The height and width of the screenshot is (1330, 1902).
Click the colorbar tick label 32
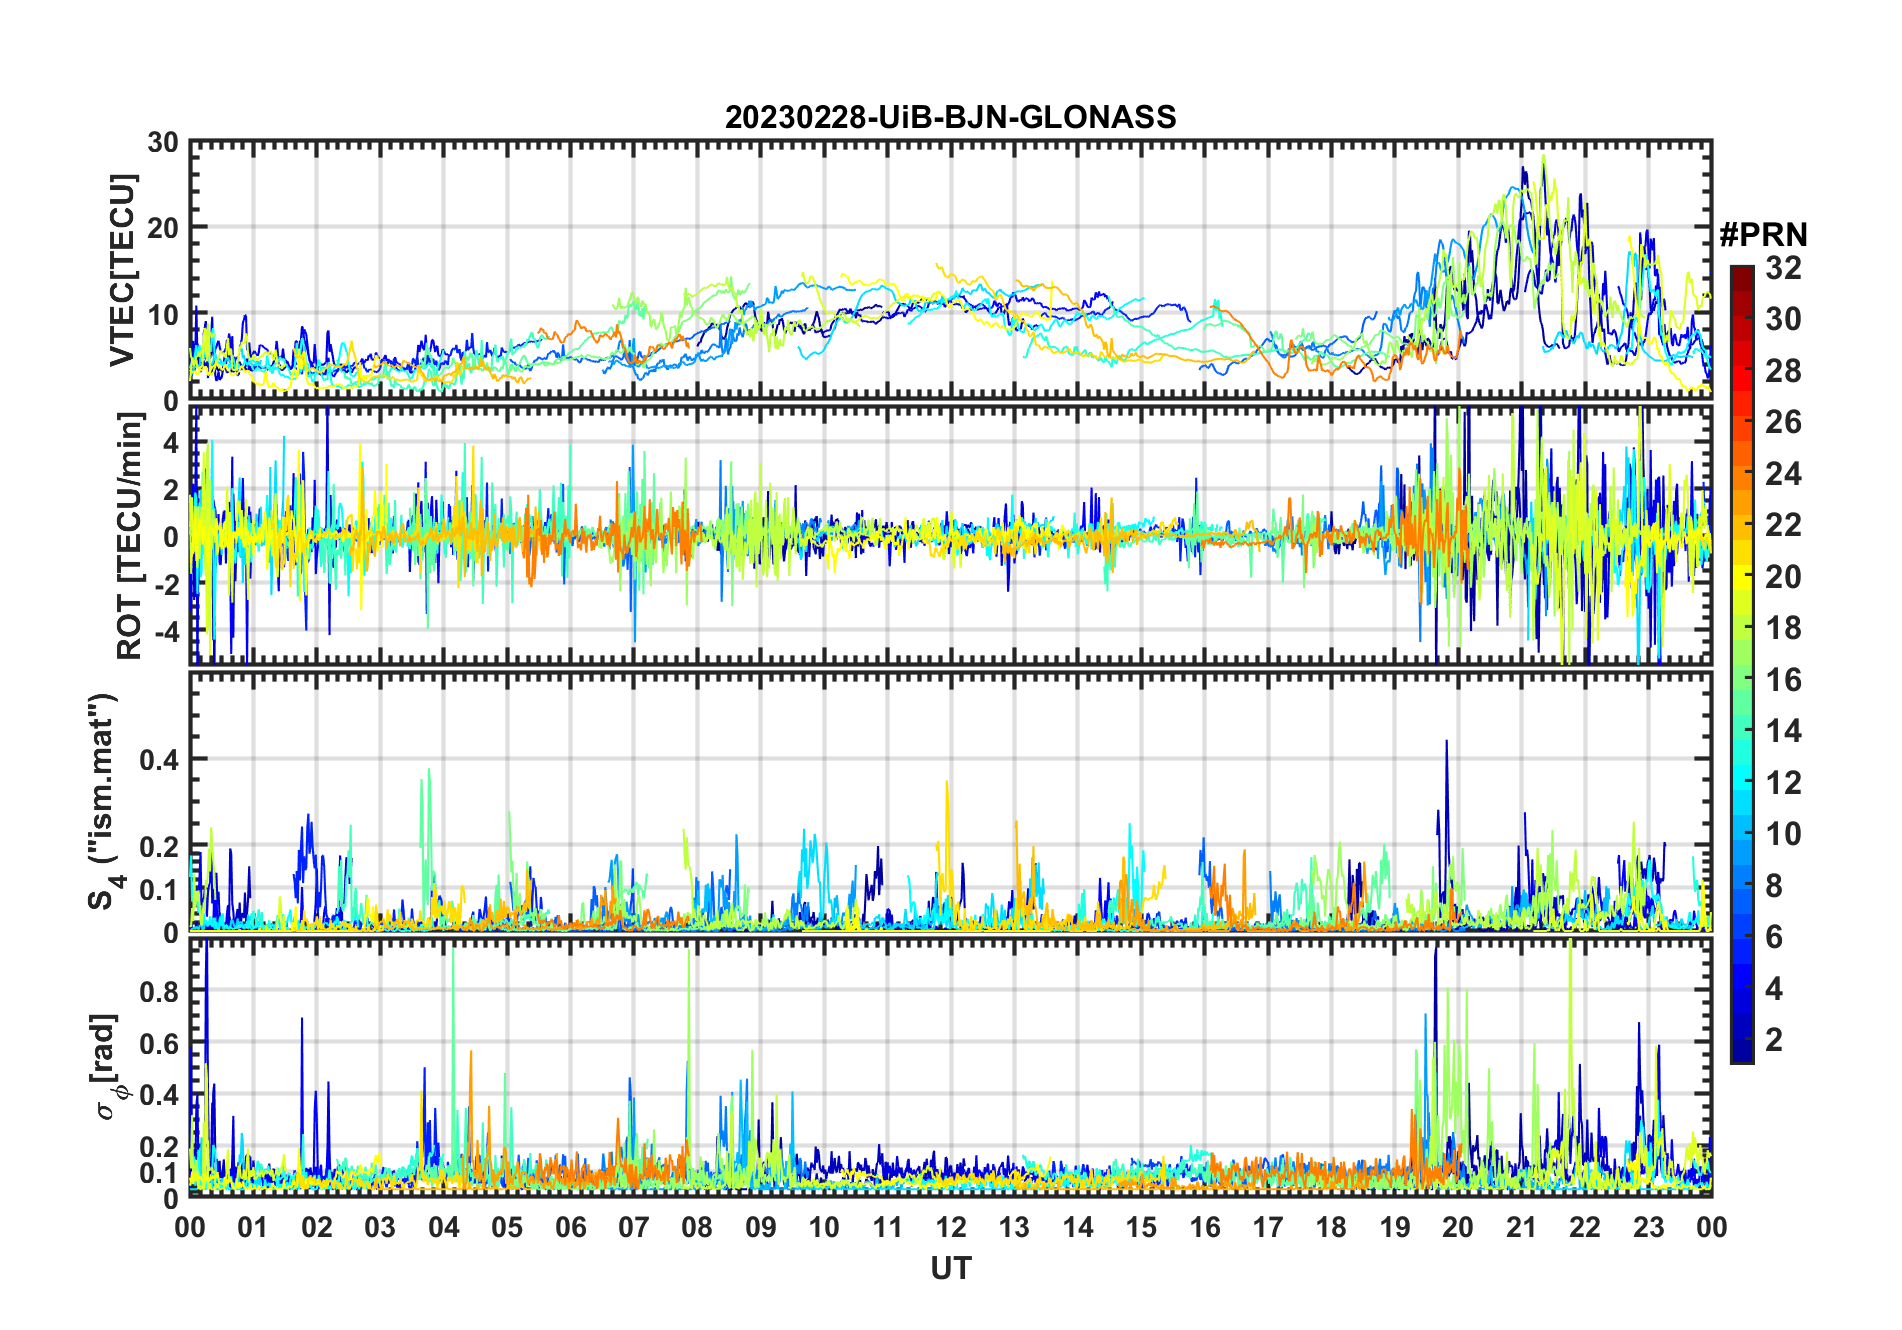[x=1783, y=268]
